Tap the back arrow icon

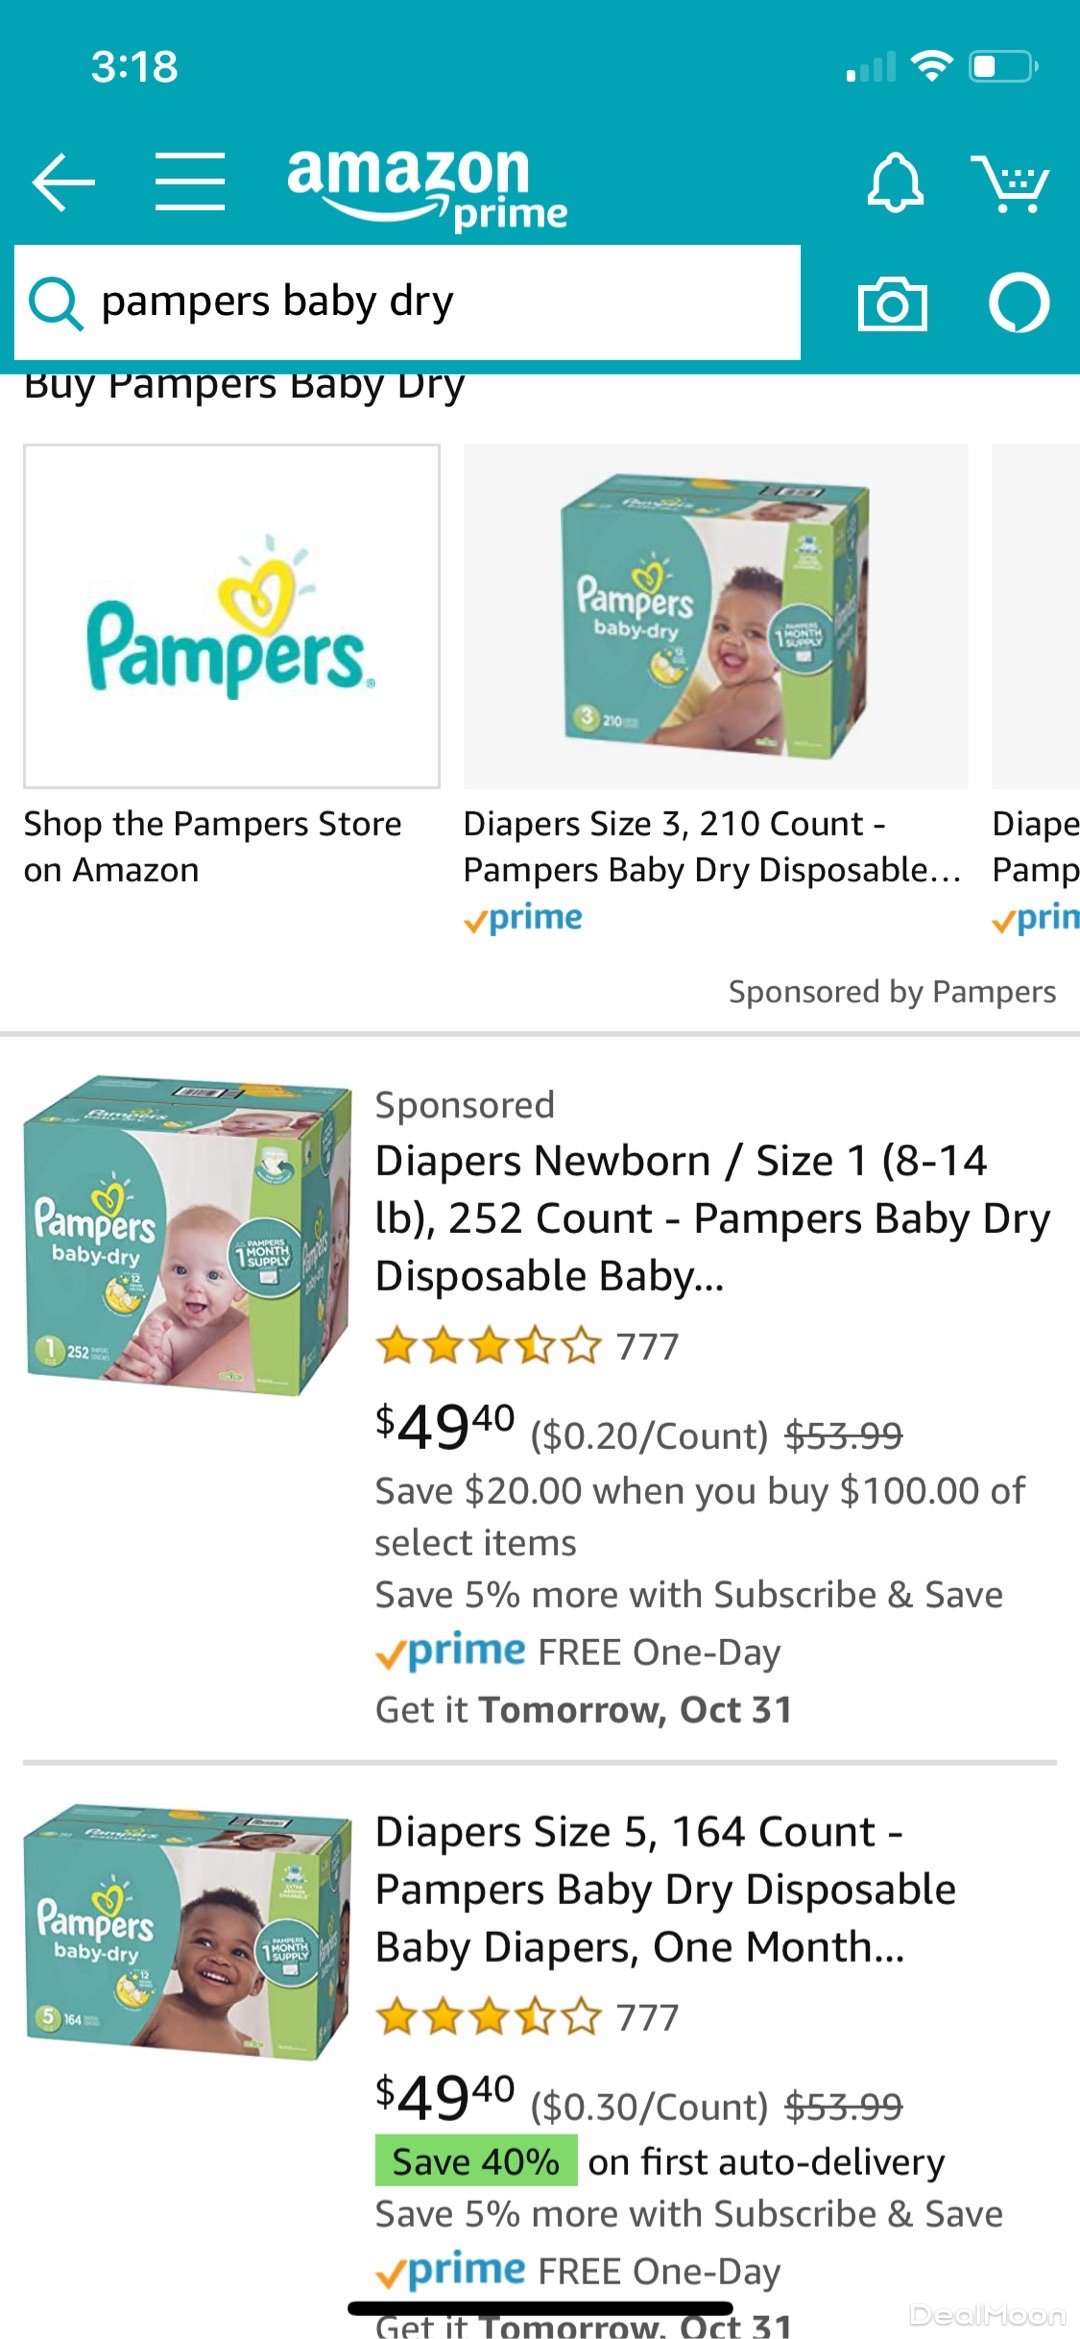click(x=64, y=182)
